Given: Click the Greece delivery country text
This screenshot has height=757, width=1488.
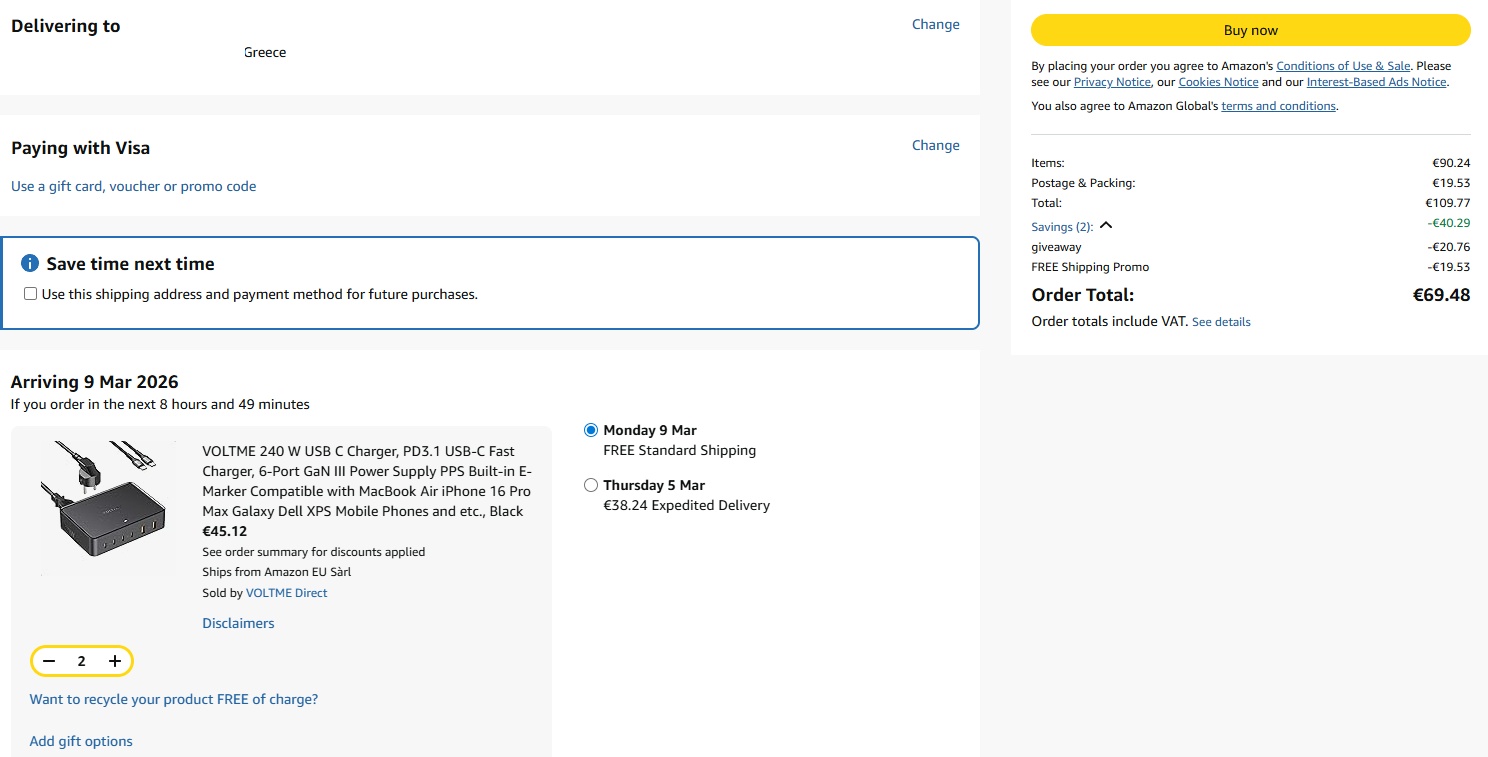Looking at the screenshot, I should coord(265,52).
